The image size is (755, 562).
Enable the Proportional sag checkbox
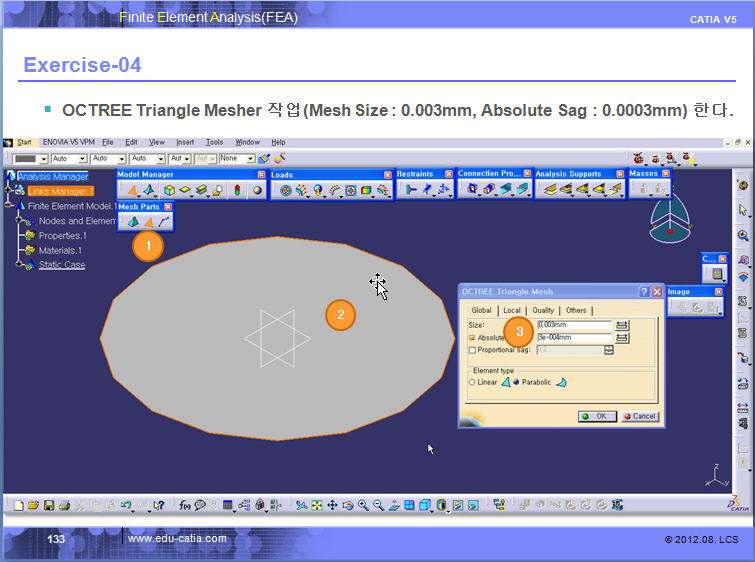click(473, 350)
